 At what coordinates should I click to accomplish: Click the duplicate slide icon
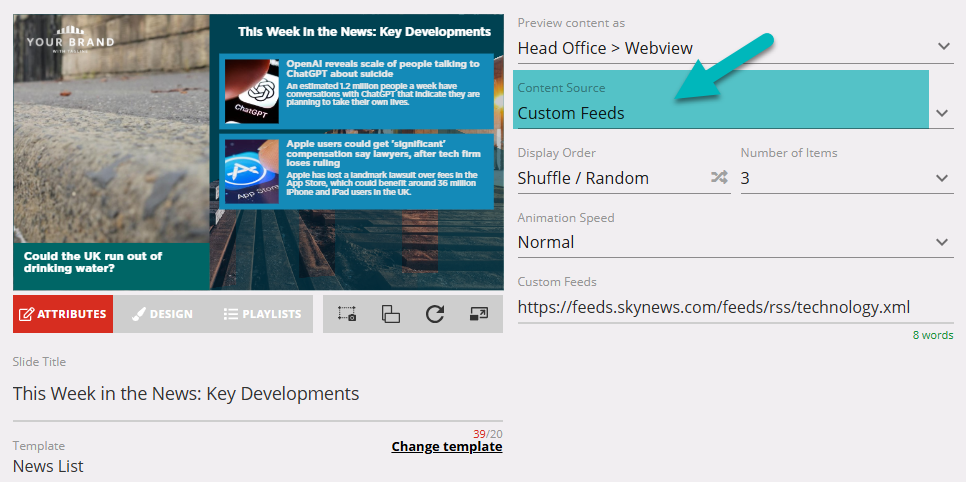(x=391, y=314)
